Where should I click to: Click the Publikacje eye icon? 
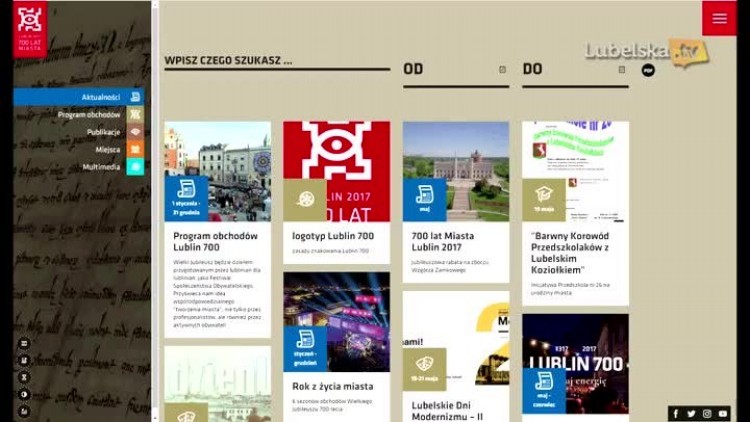(135, 132)
